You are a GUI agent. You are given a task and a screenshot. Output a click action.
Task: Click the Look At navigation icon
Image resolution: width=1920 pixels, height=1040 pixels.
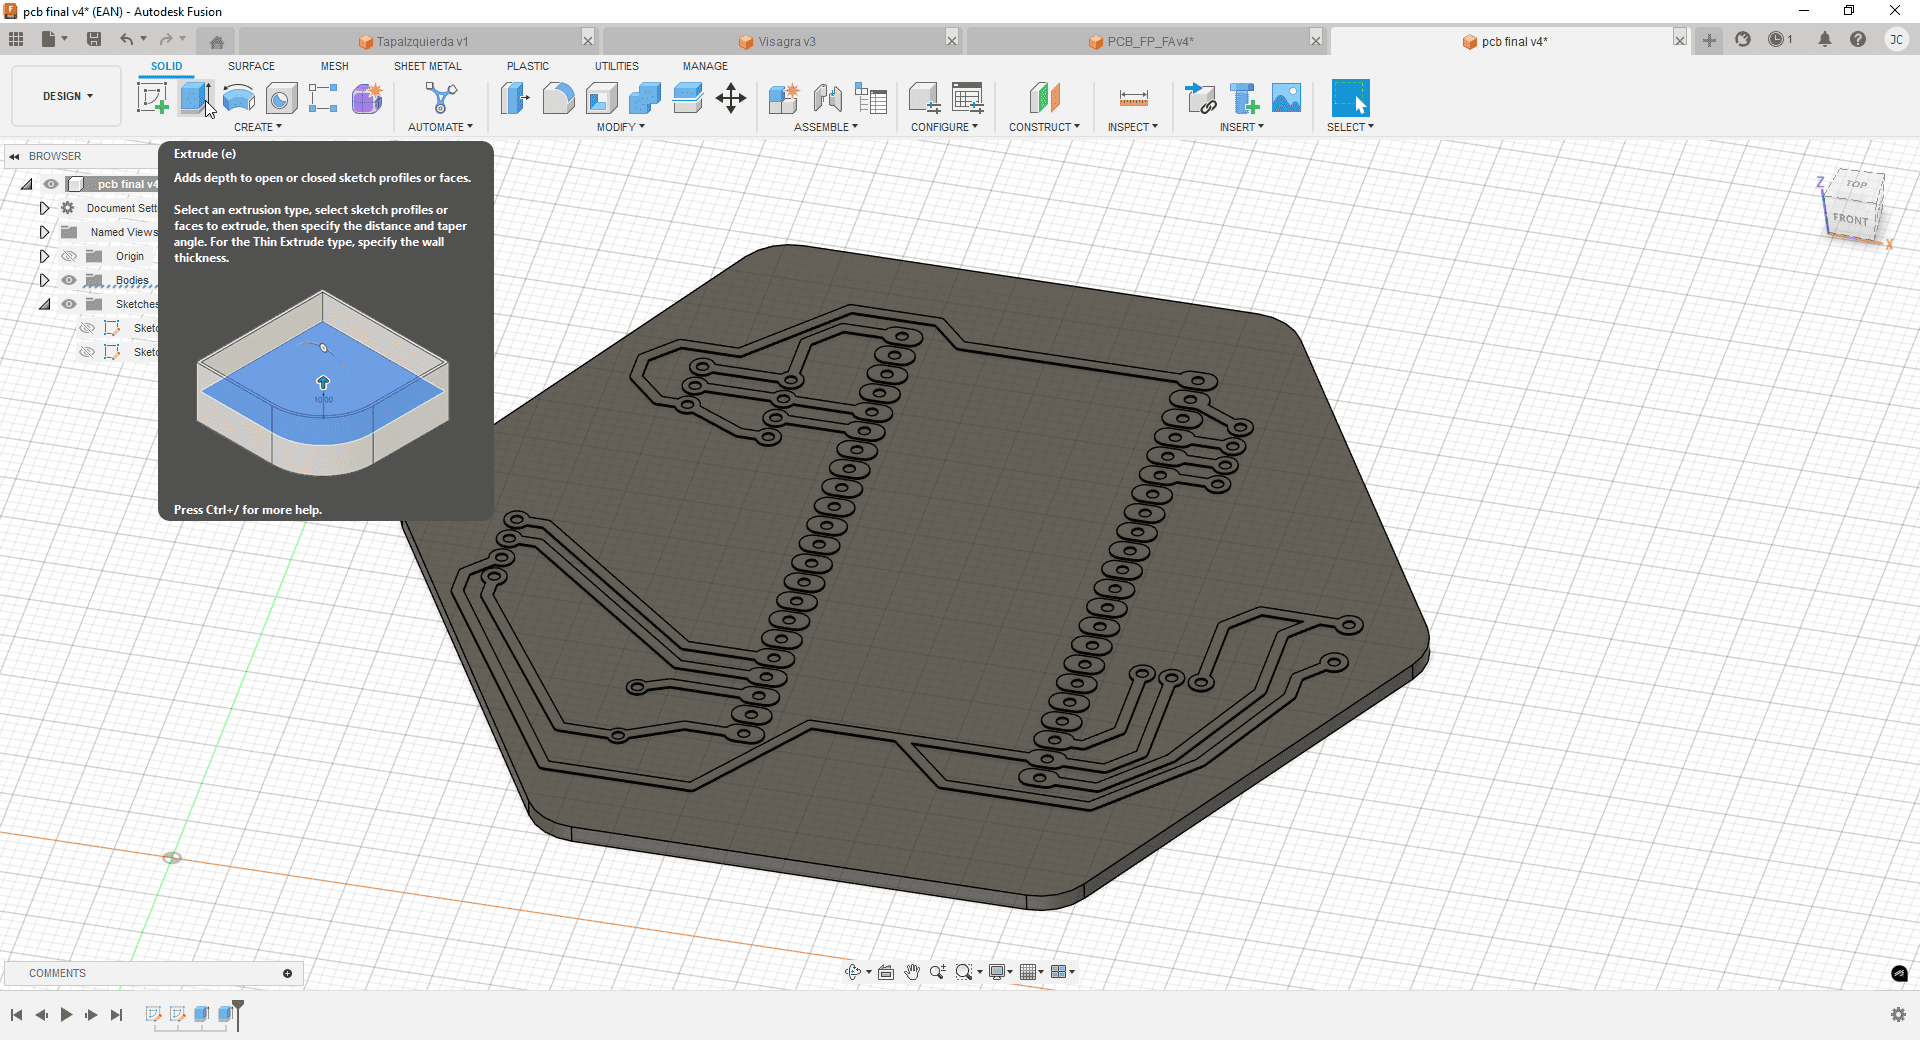tap(886, 972)
